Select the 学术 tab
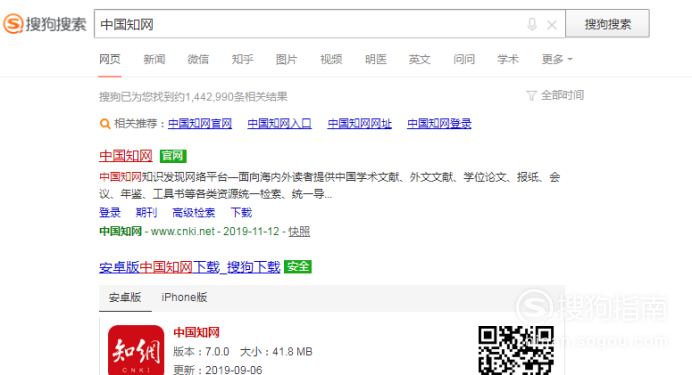Viewport: 692px width, 375px height. [508, 60]
